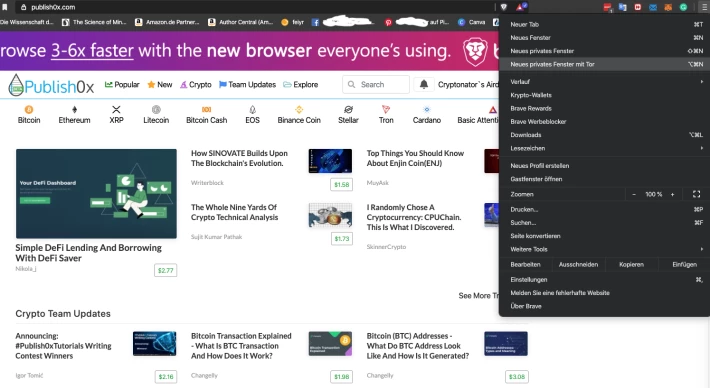Open Downloads from the menu
Image resolution: width=710 pixels, height=388 pixels.
pos(604,135)
